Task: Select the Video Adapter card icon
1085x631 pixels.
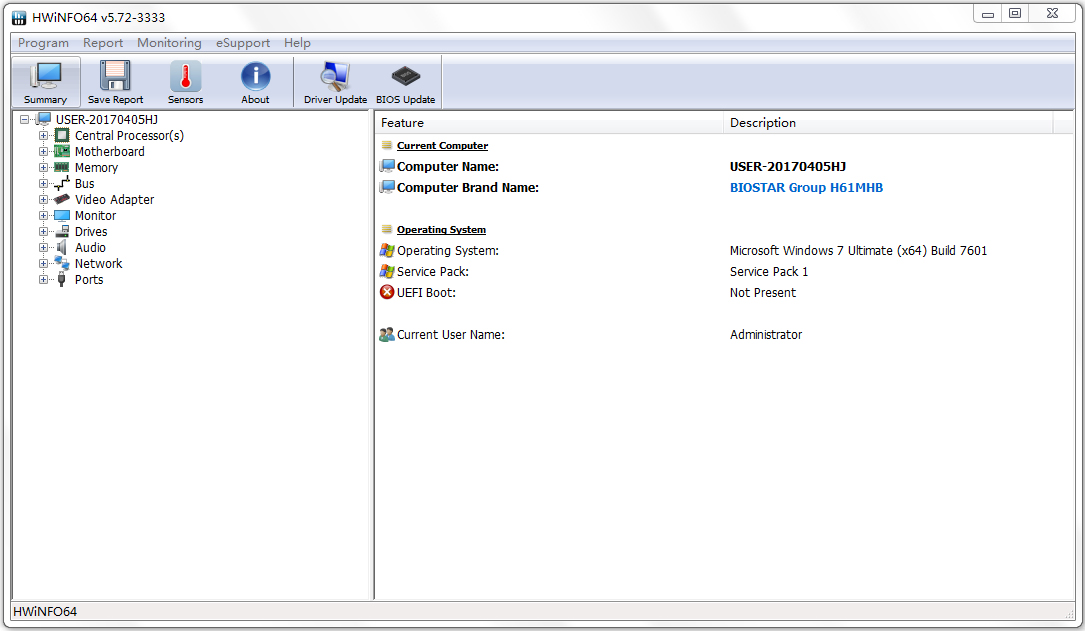Action: [x=62, y=199]
